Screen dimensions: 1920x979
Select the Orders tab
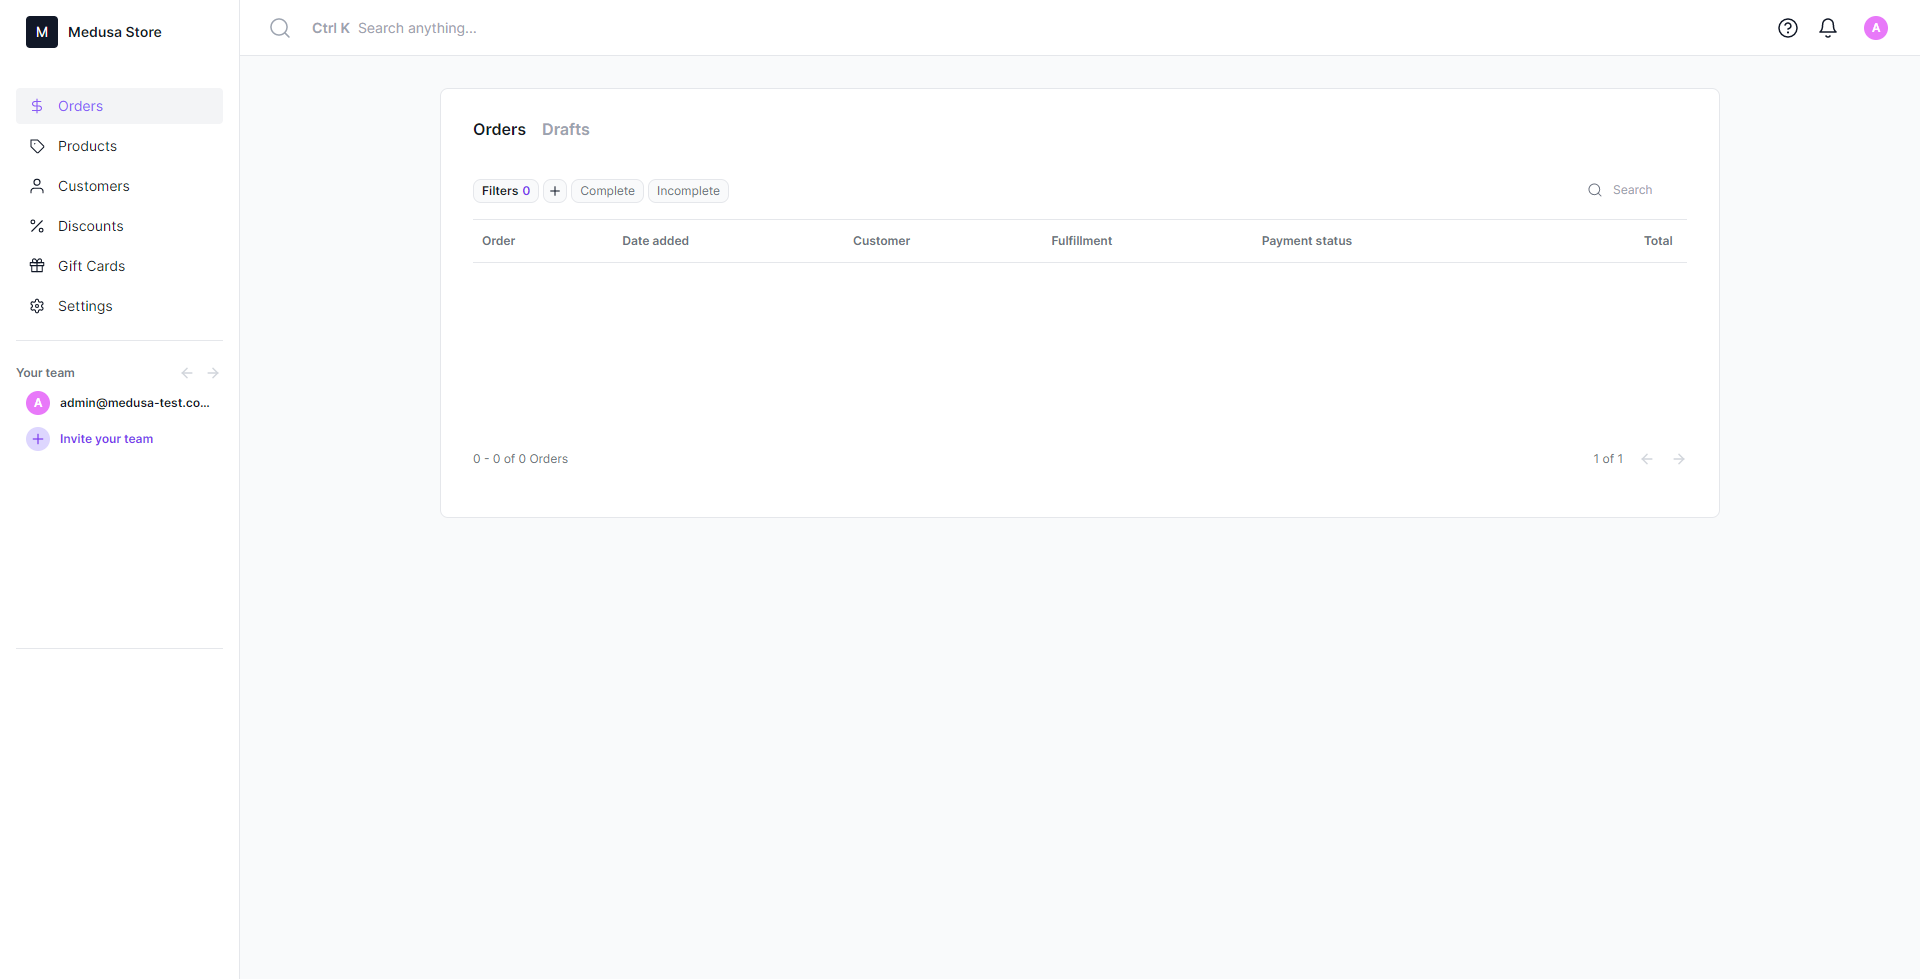point(499,129)
